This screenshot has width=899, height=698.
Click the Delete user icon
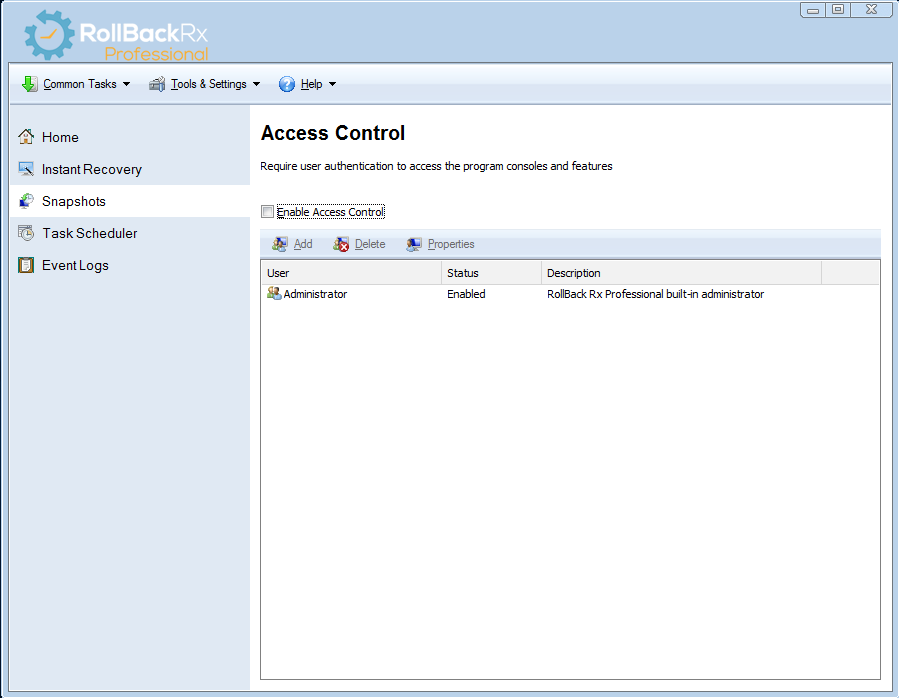click(x=341, y=244)
